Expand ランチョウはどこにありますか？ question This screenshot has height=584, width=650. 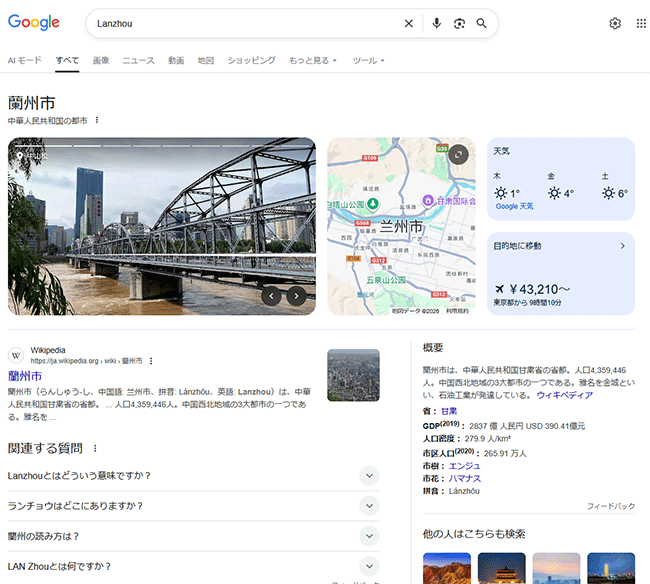tap(194, 506)
